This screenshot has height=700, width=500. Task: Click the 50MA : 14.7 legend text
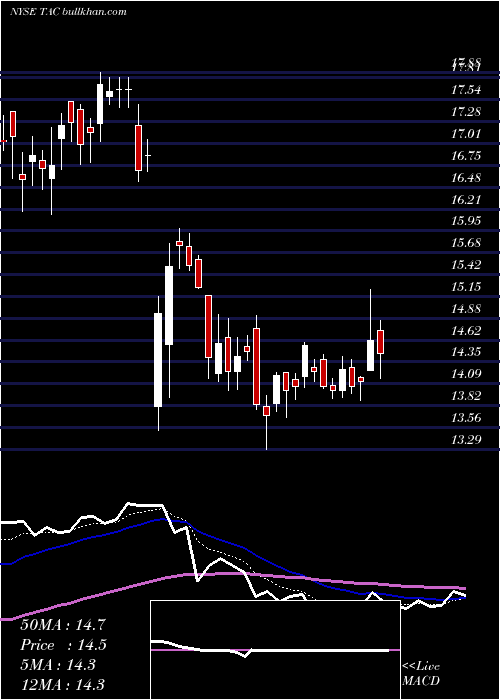pyautogui.click(x=63, y=625)
